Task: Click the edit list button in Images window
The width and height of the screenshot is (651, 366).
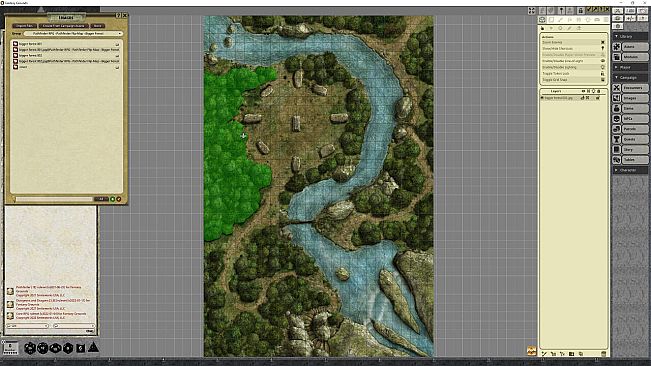Action: tap(119, 199)
